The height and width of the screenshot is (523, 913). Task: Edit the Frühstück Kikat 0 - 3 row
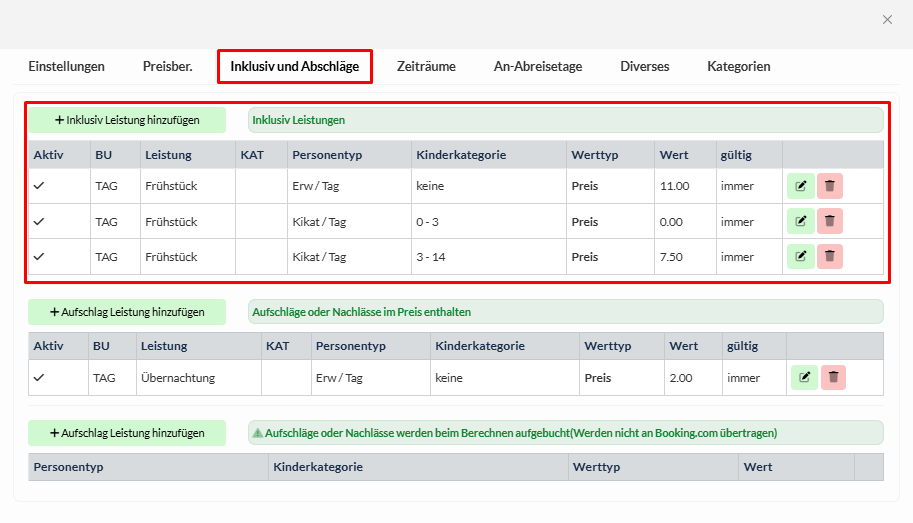(801, 221)
